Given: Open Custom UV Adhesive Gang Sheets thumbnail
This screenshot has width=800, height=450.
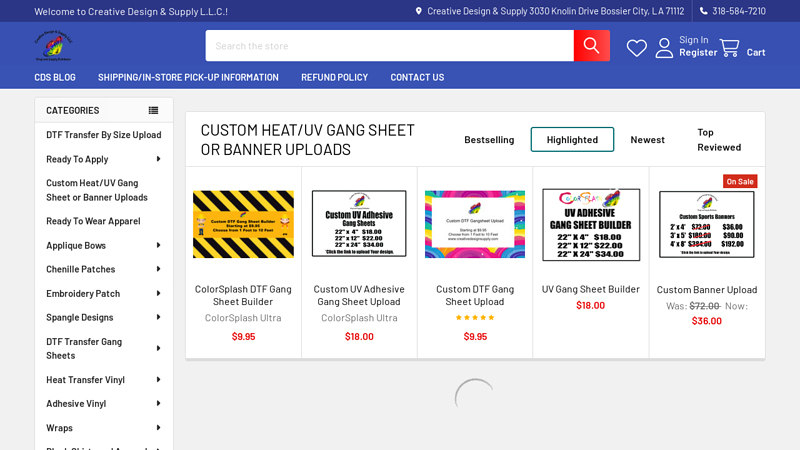Looking at the screenshot, I should 359,223.
